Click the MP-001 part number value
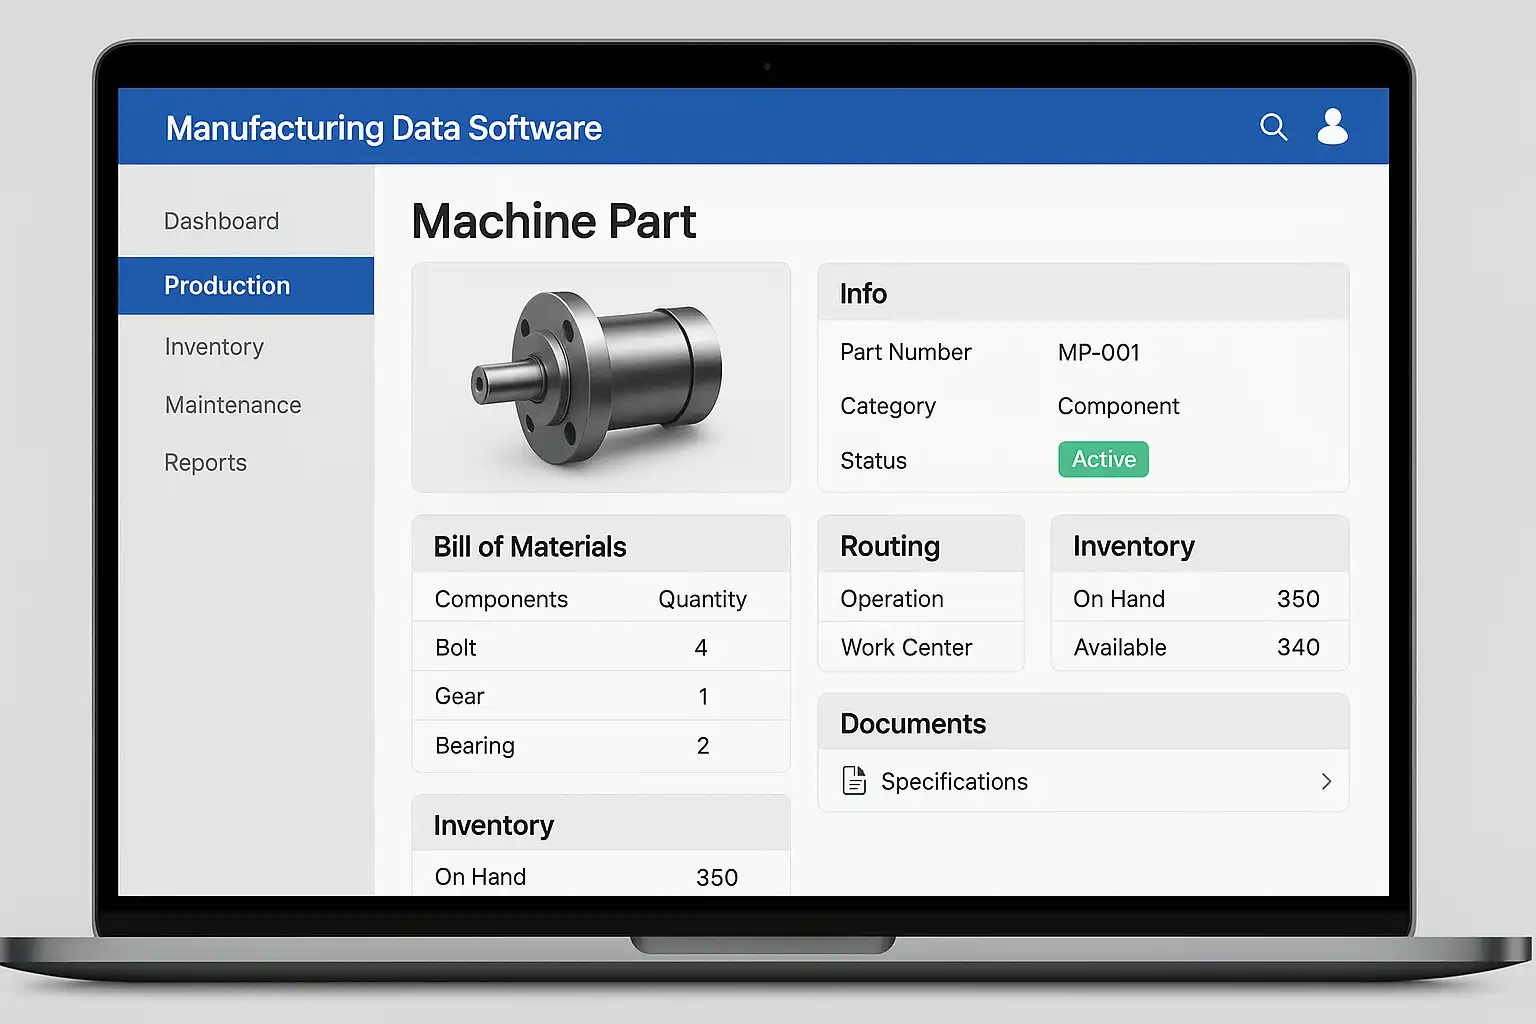The width and height of the screenshot is (1536, 1024). click(x=1098, y=353)
